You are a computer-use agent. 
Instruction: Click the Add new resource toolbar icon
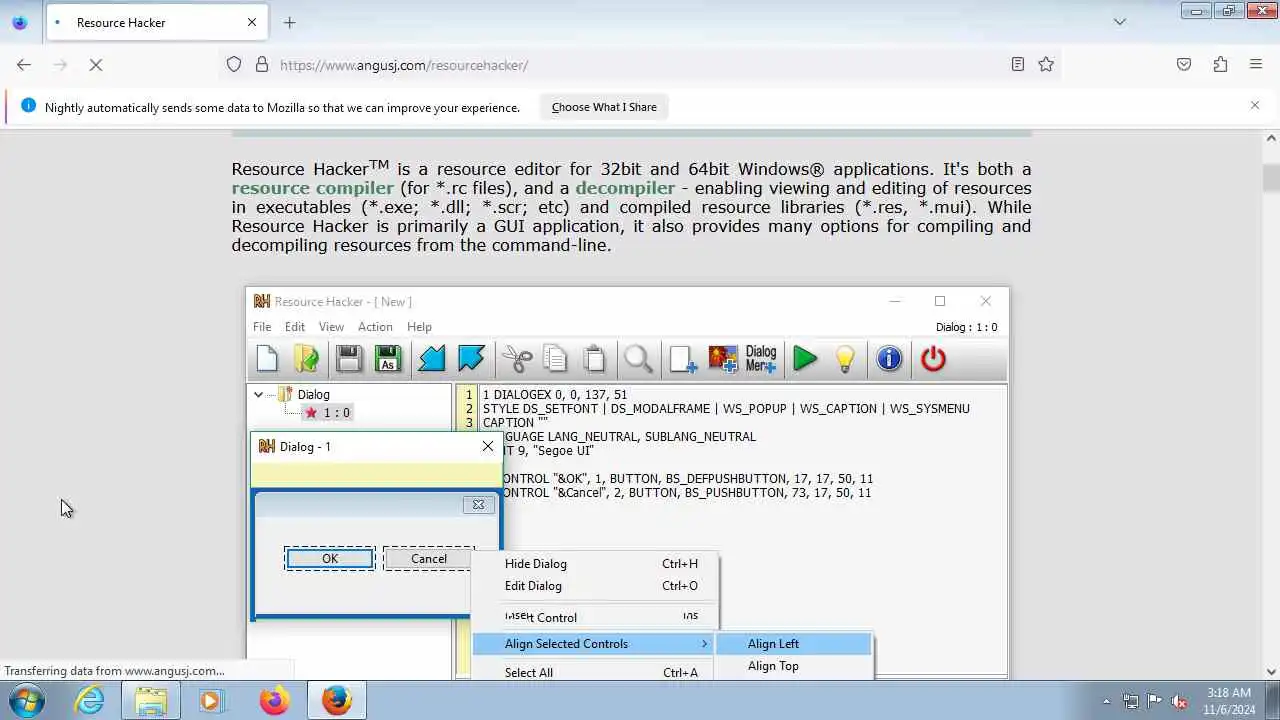(683, 359)
